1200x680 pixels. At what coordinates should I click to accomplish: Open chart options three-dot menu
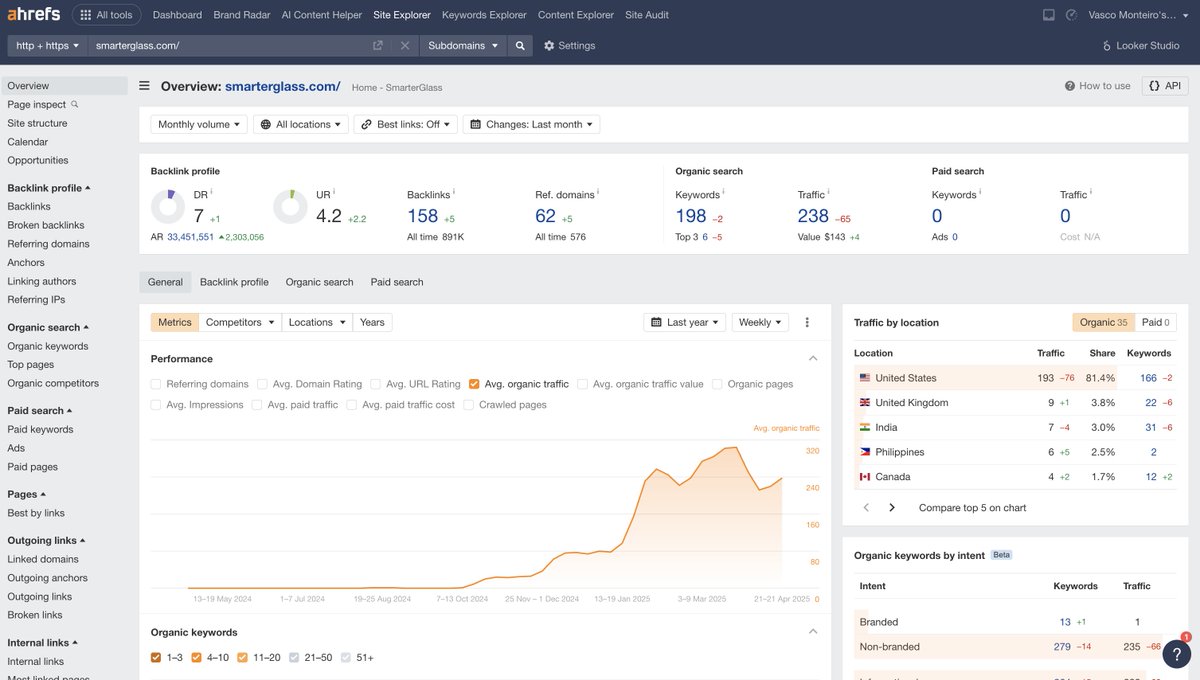pos(807,322)
